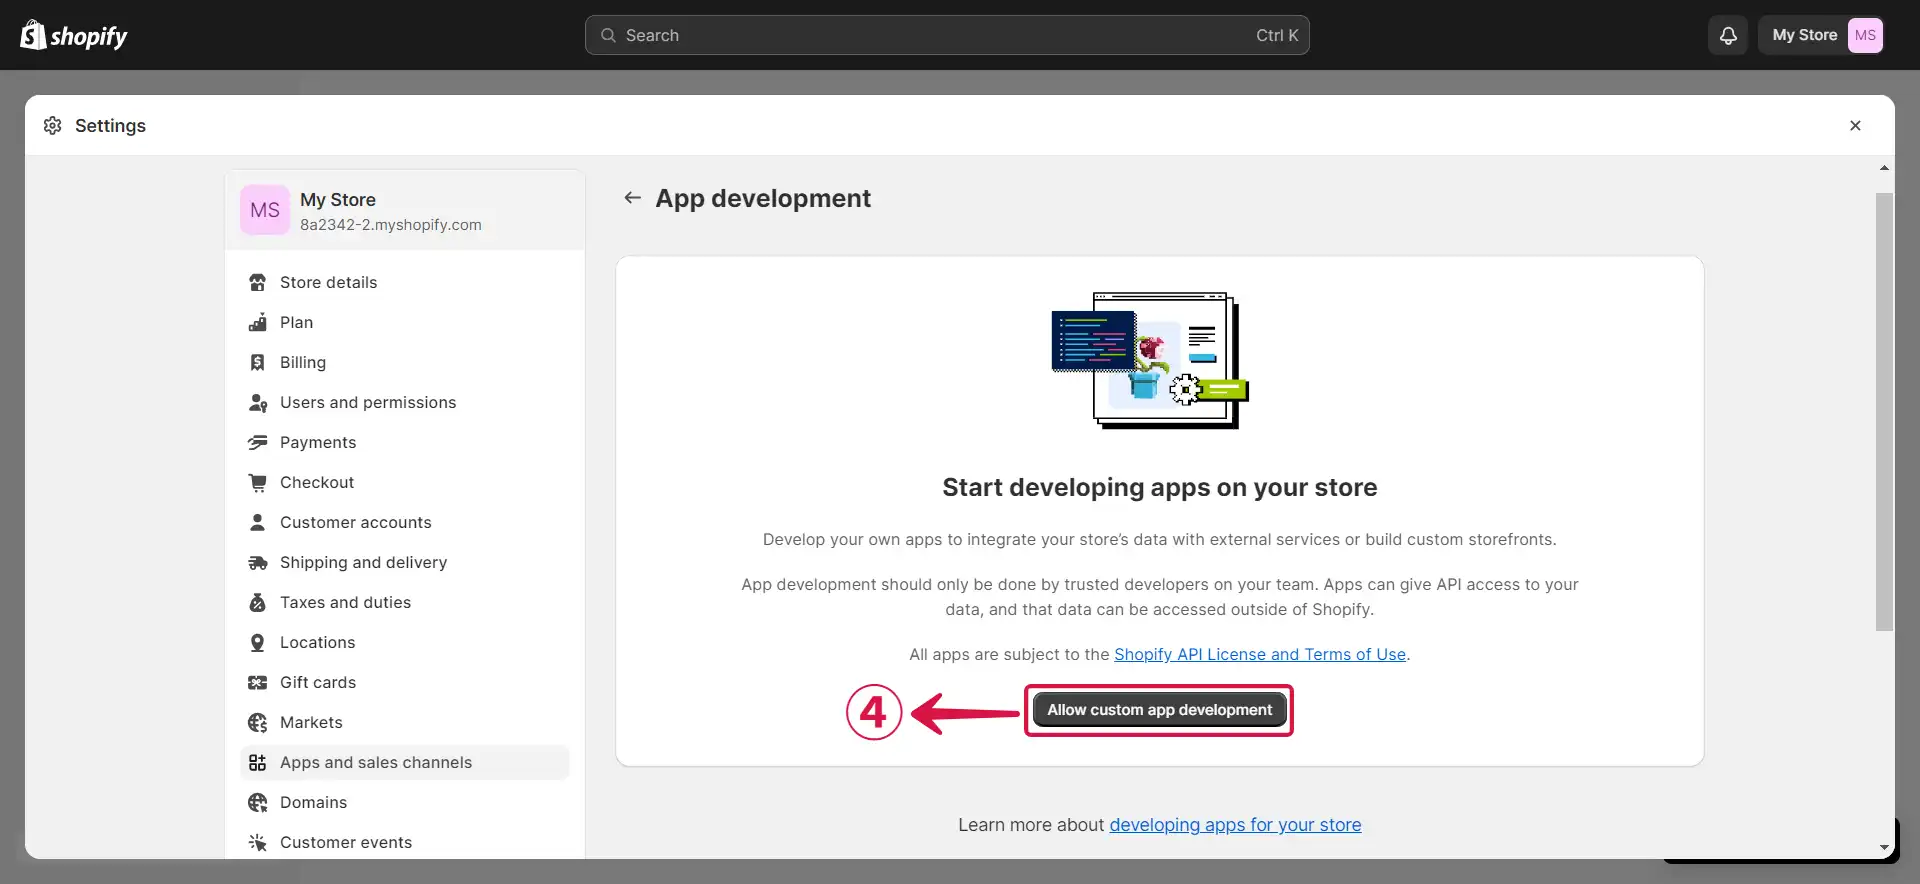Image resolution: width=1920 pixels, height=884 pixels.
Task: Click the Apps and sales channels icon
Action: coord(257,762)
